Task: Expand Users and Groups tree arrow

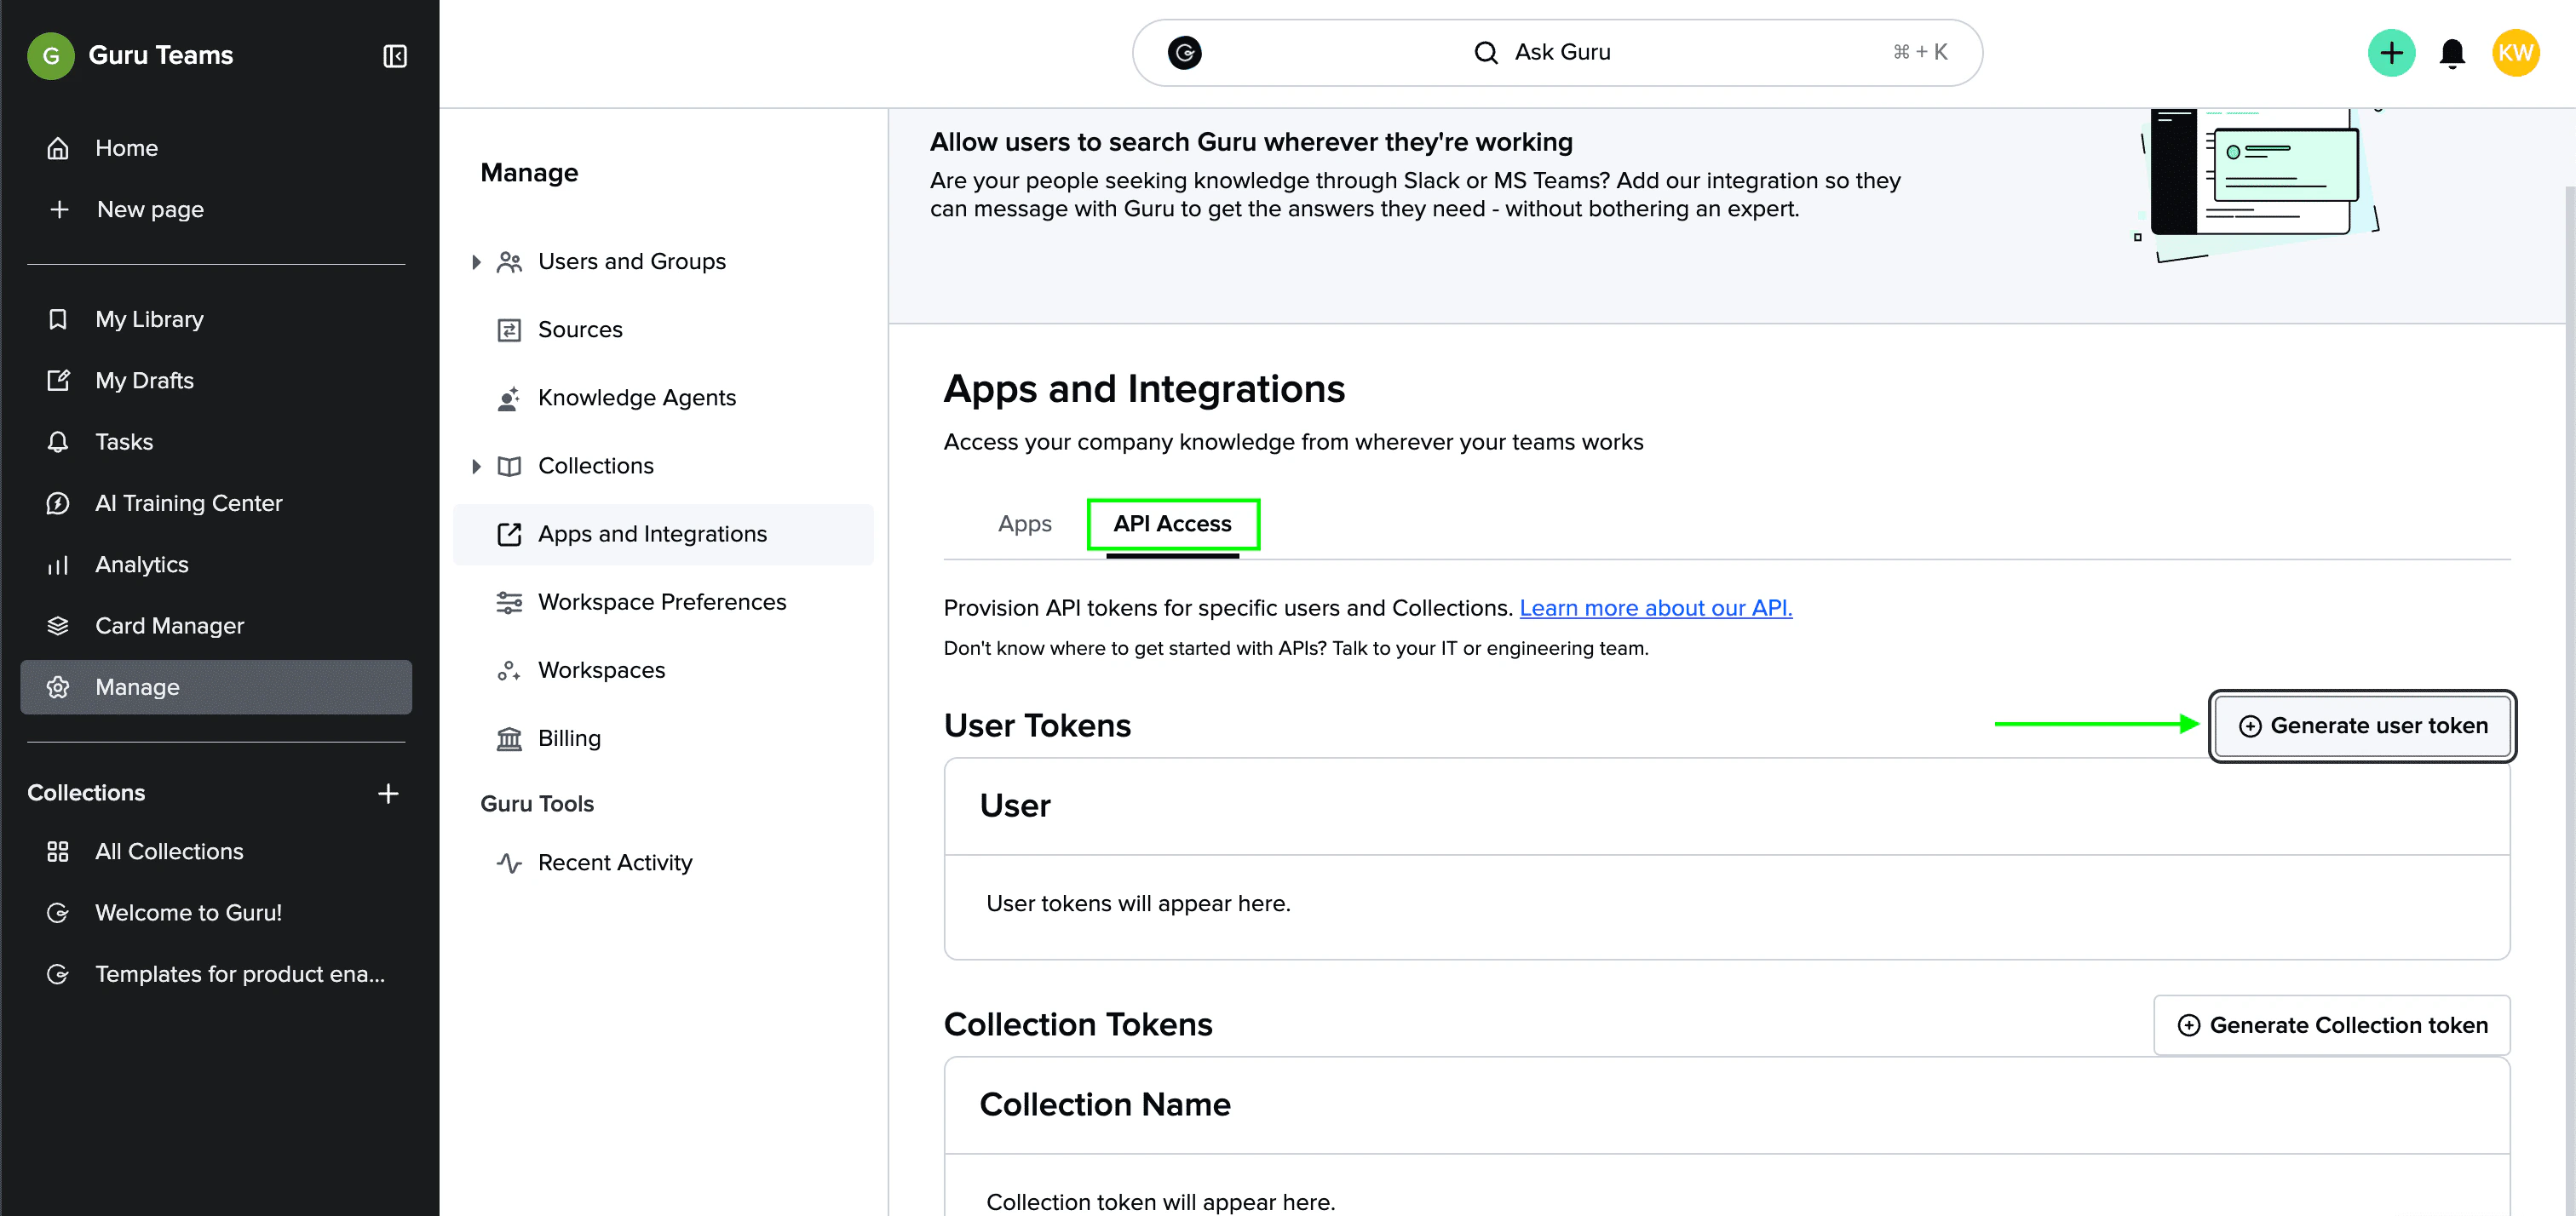Action: point(476,262)
